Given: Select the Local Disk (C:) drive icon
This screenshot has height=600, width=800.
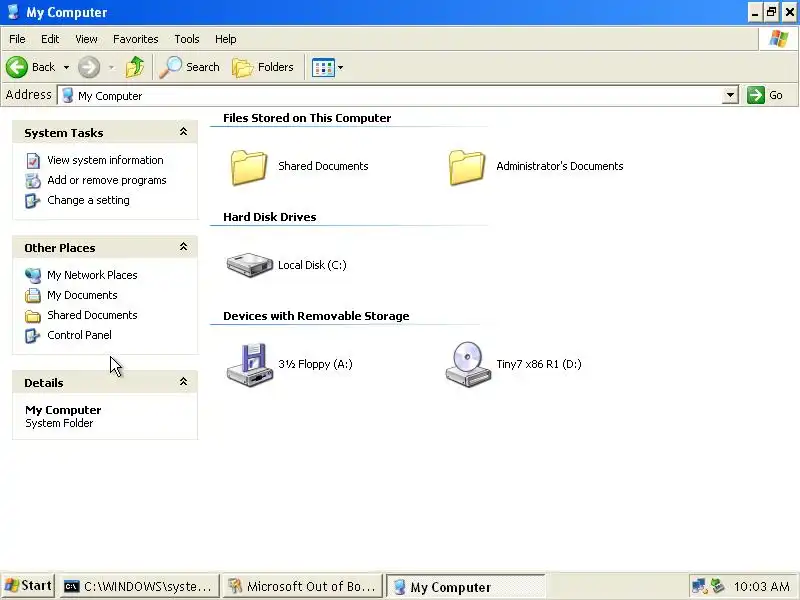Looking at the screenshot, I should point(249,265).
